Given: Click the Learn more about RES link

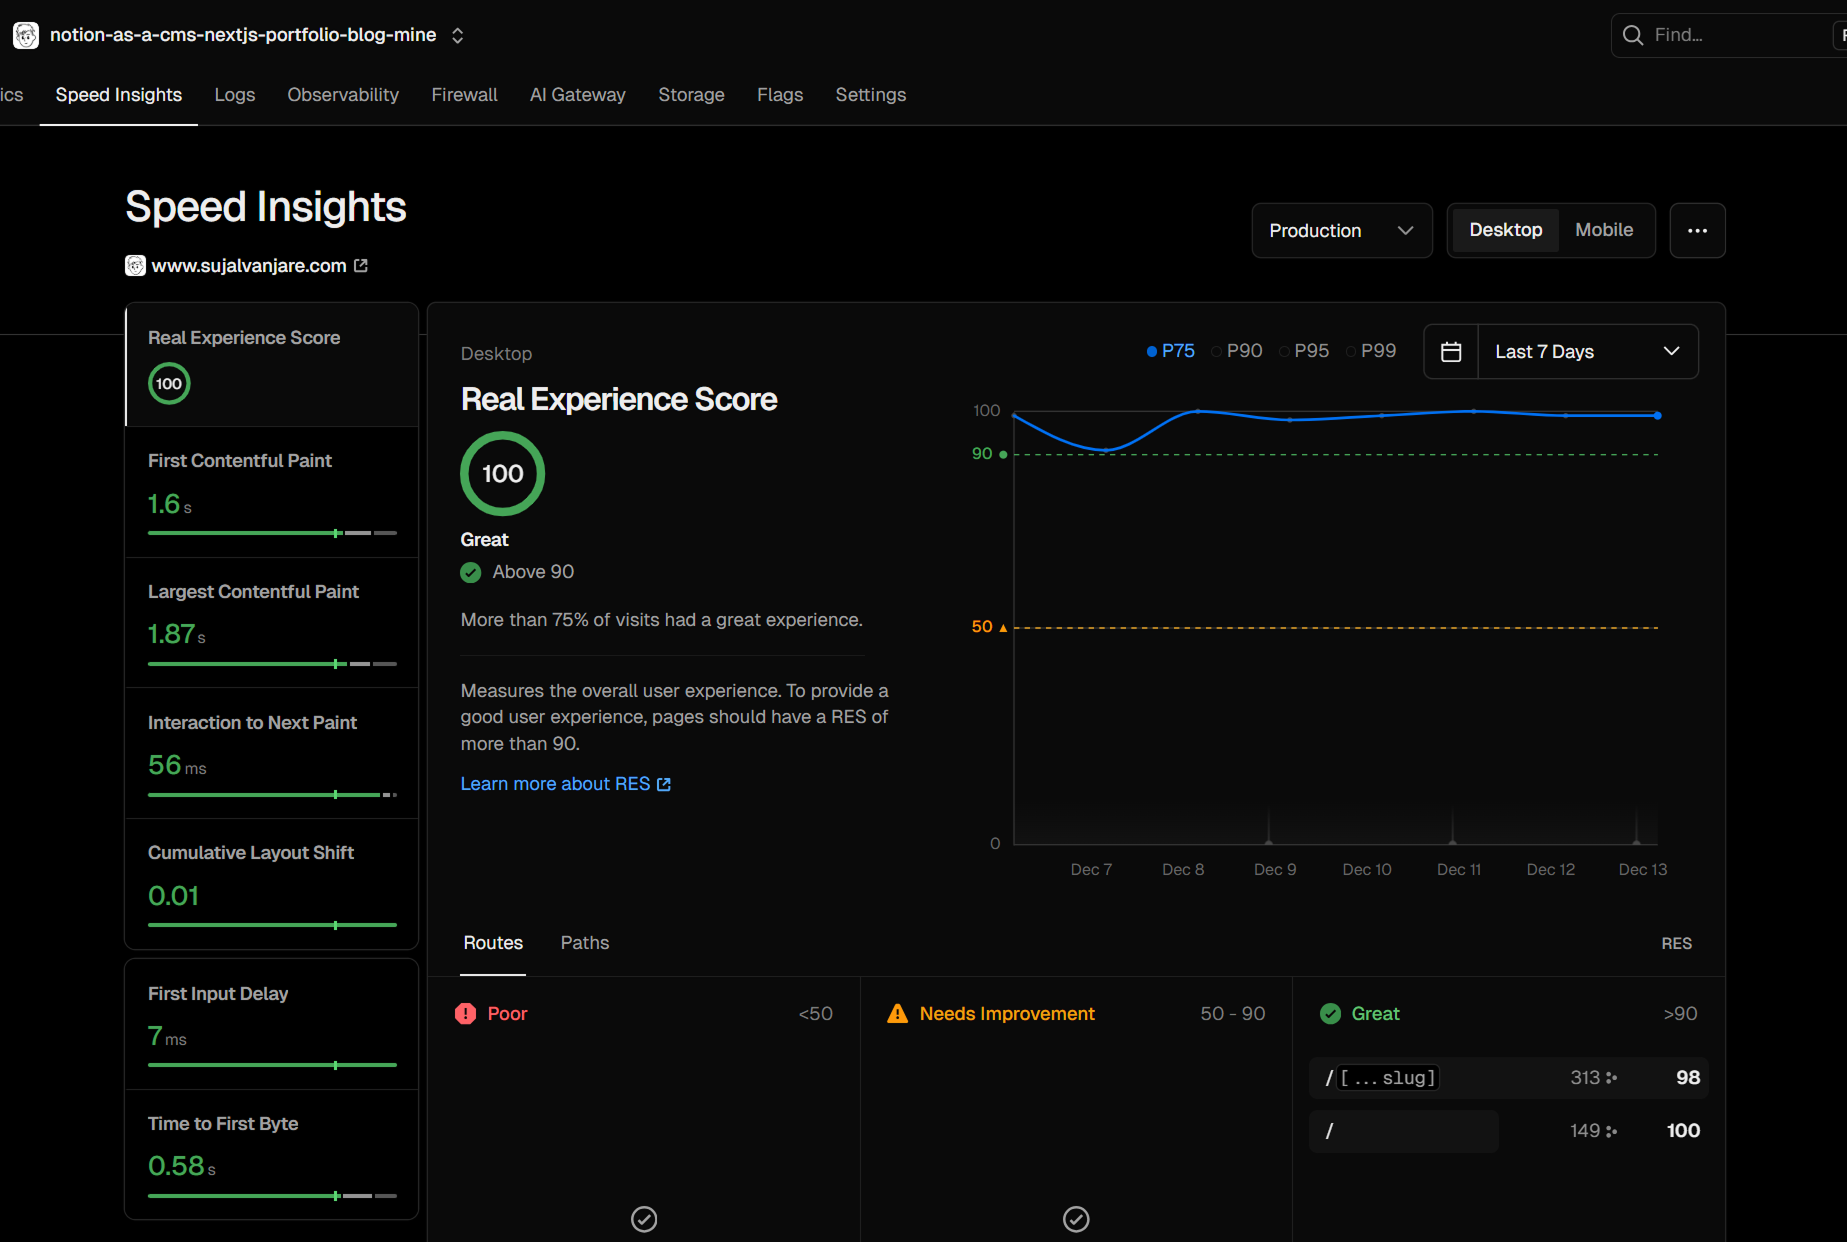Looking at the screenshot, I should point(556,784).
